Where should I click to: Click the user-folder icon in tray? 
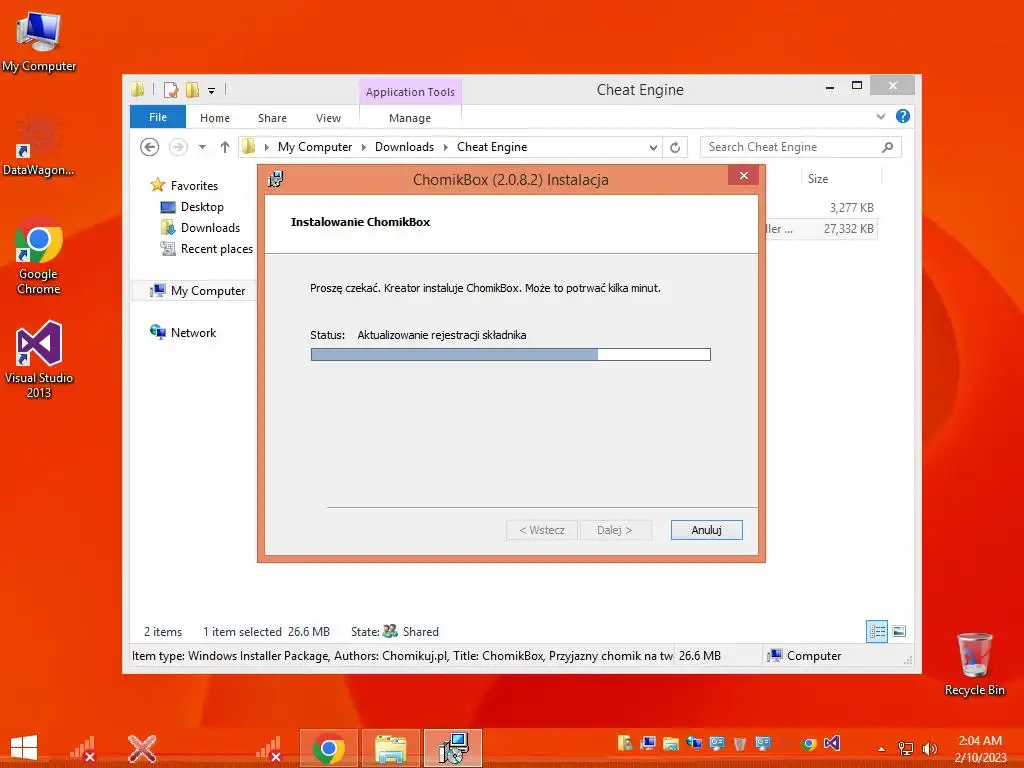click(x=625, y=743)
